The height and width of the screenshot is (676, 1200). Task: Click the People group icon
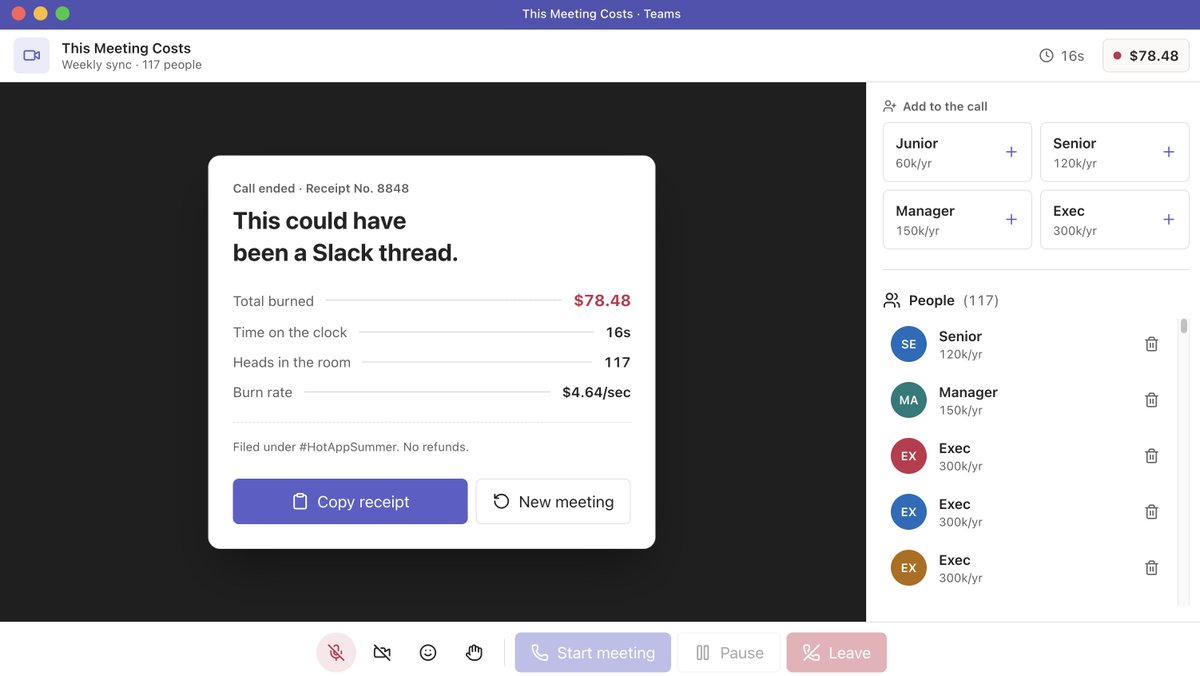(x=892, y=300)
